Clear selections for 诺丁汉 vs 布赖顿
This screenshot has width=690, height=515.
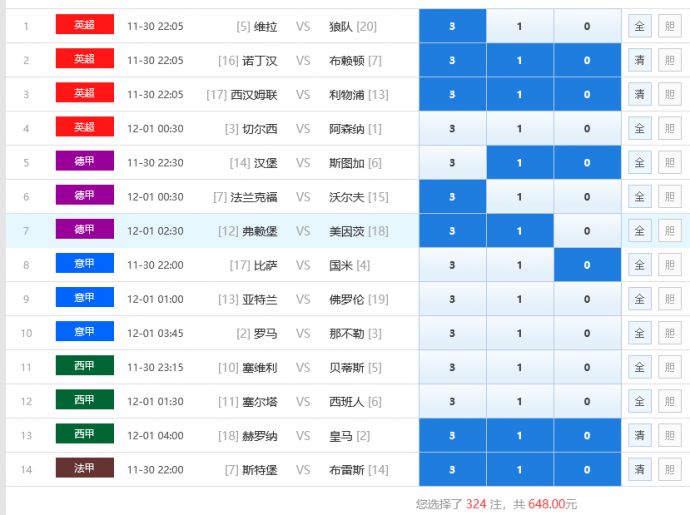(639, 61)
